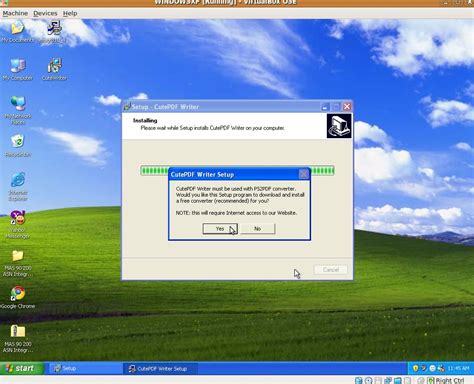
Task: Click the green keyboard capture icon by Right Ctrl
Action: 431,380
